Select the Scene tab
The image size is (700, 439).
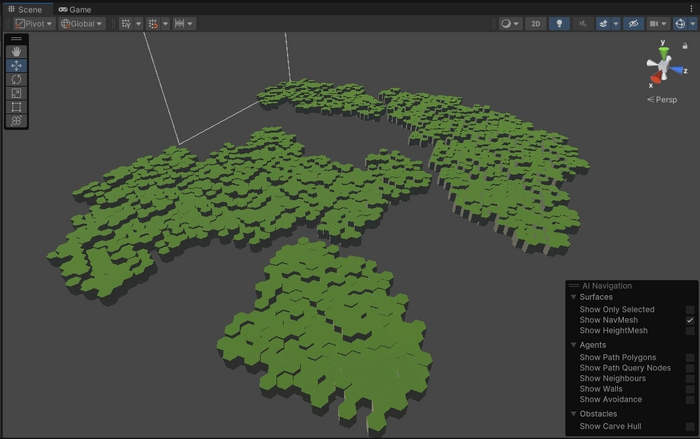[25, 9]
